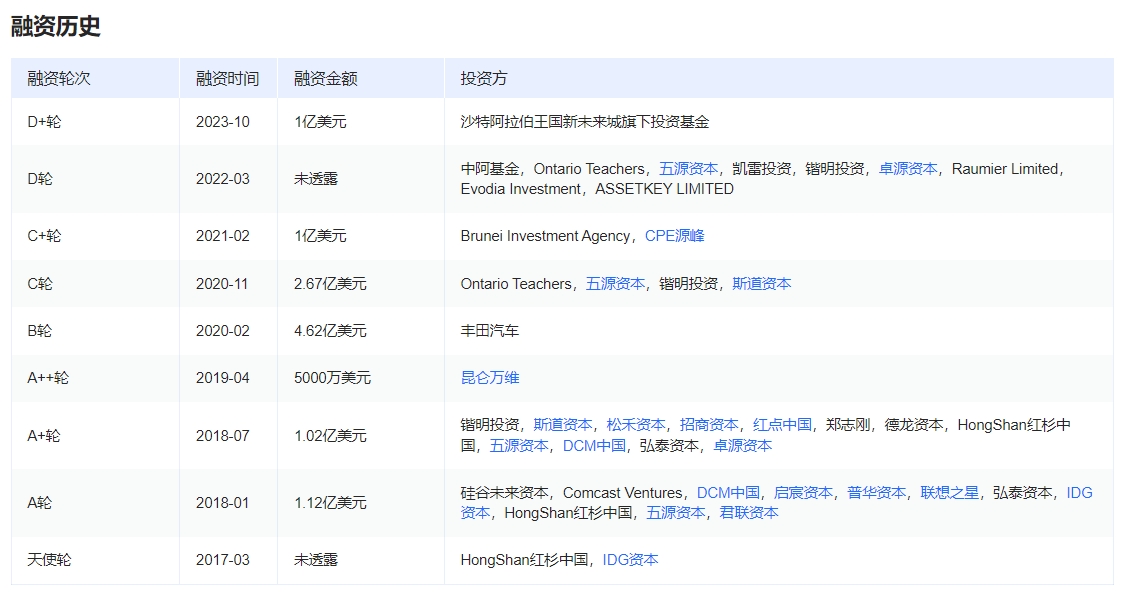Click the 昆仑万维 investor link
Image resolution: width=1128 pixels, height=604 pixels.
tap(490, 378)
